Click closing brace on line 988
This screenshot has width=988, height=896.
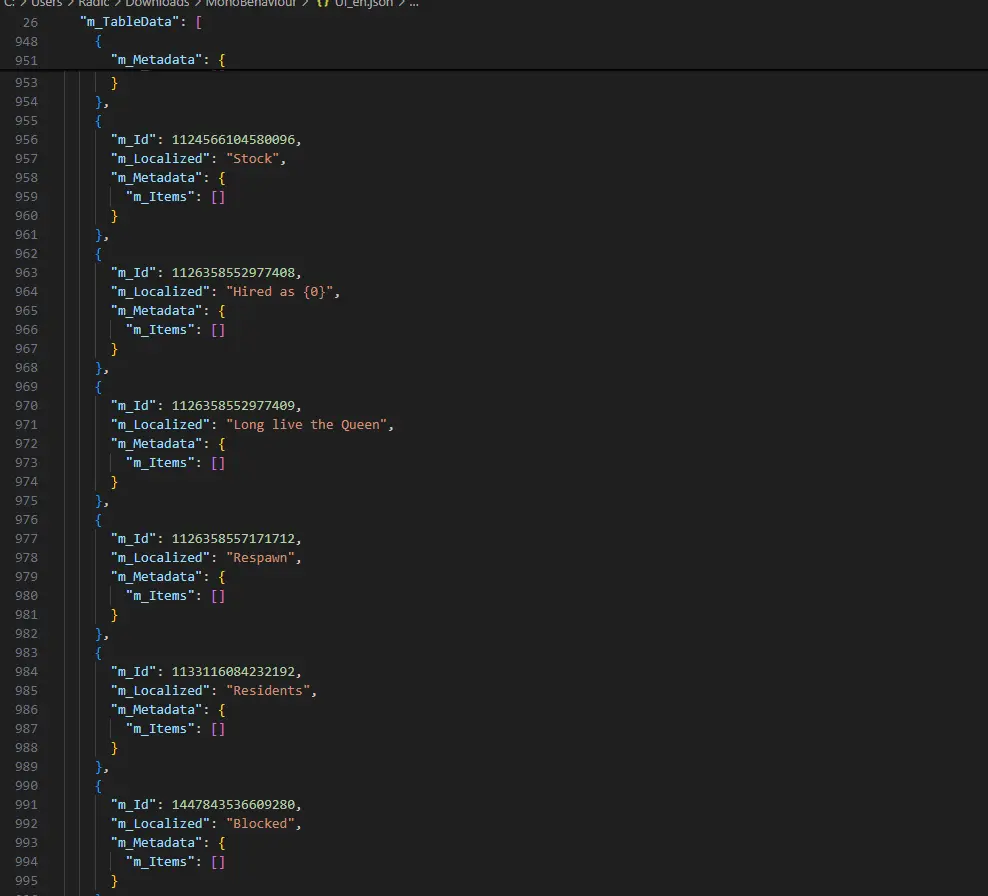[114, 748]
